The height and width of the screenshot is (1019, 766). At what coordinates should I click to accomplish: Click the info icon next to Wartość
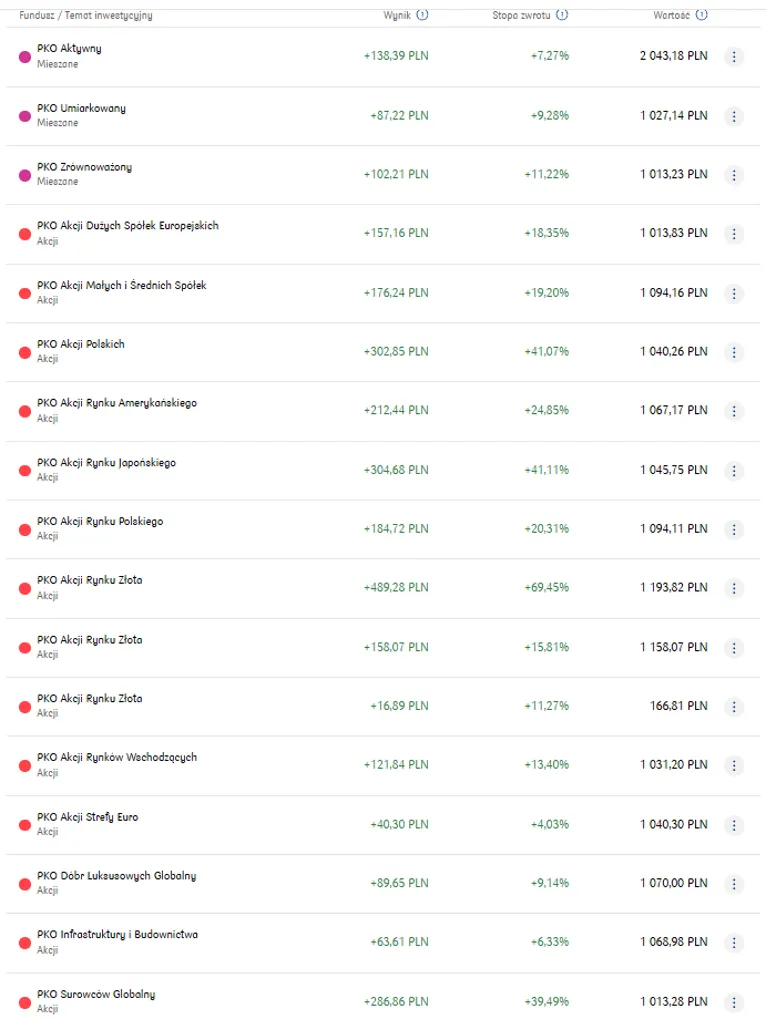pyautogui.click(x=702, y=14)
